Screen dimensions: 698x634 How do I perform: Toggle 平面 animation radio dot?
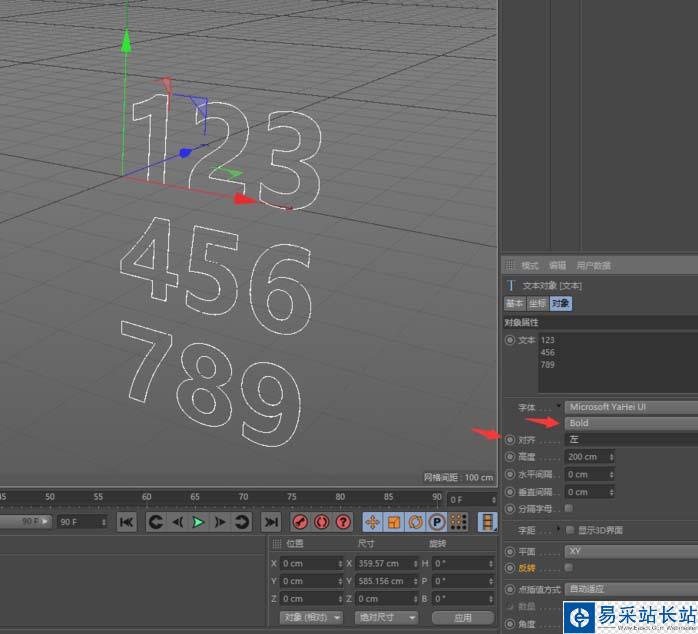510,552
